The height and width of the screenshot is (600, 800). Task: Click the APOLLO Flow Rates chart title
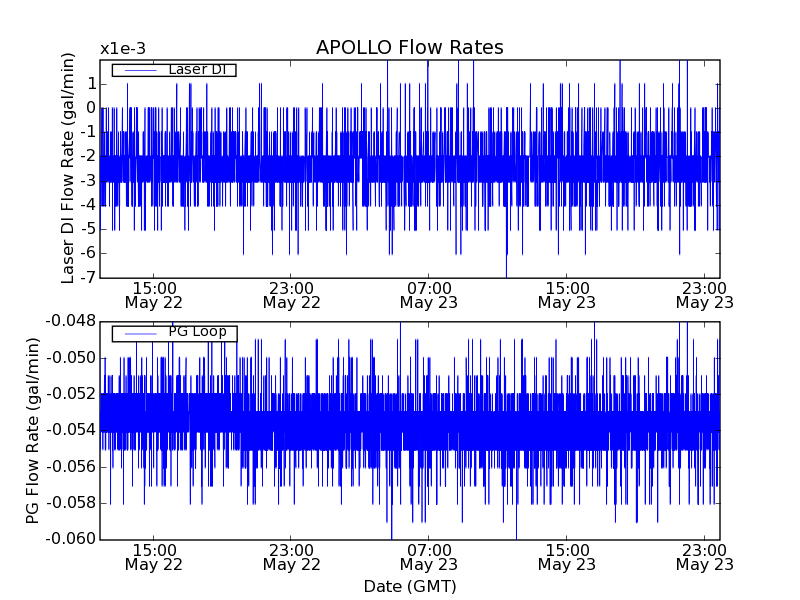[409, 48]
